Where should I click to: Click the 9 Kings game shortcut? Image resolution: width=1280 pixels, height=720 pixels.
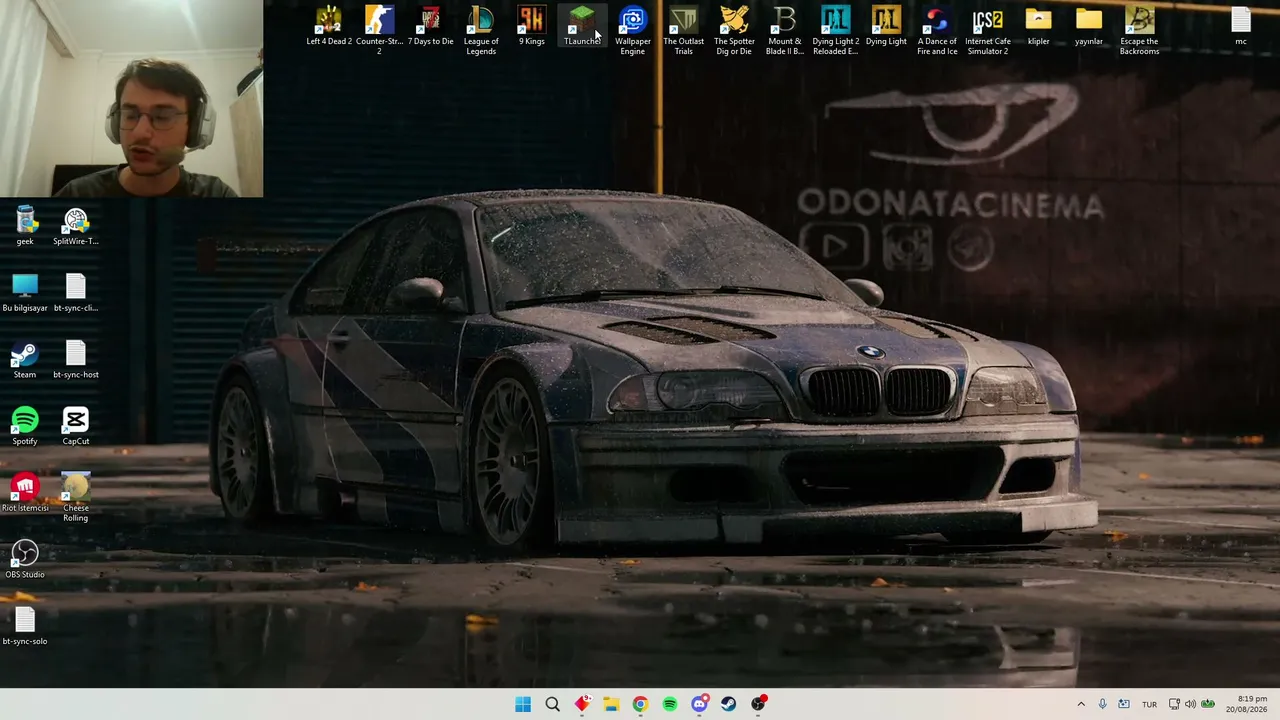532,27
